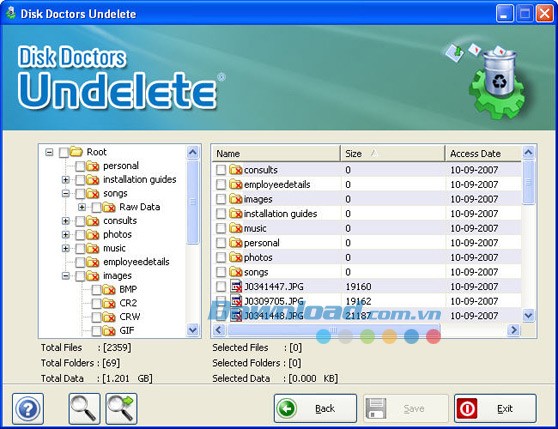
Task: Click the deleted folder icon next to consults in file list
Action: click(x=236, y=170)
